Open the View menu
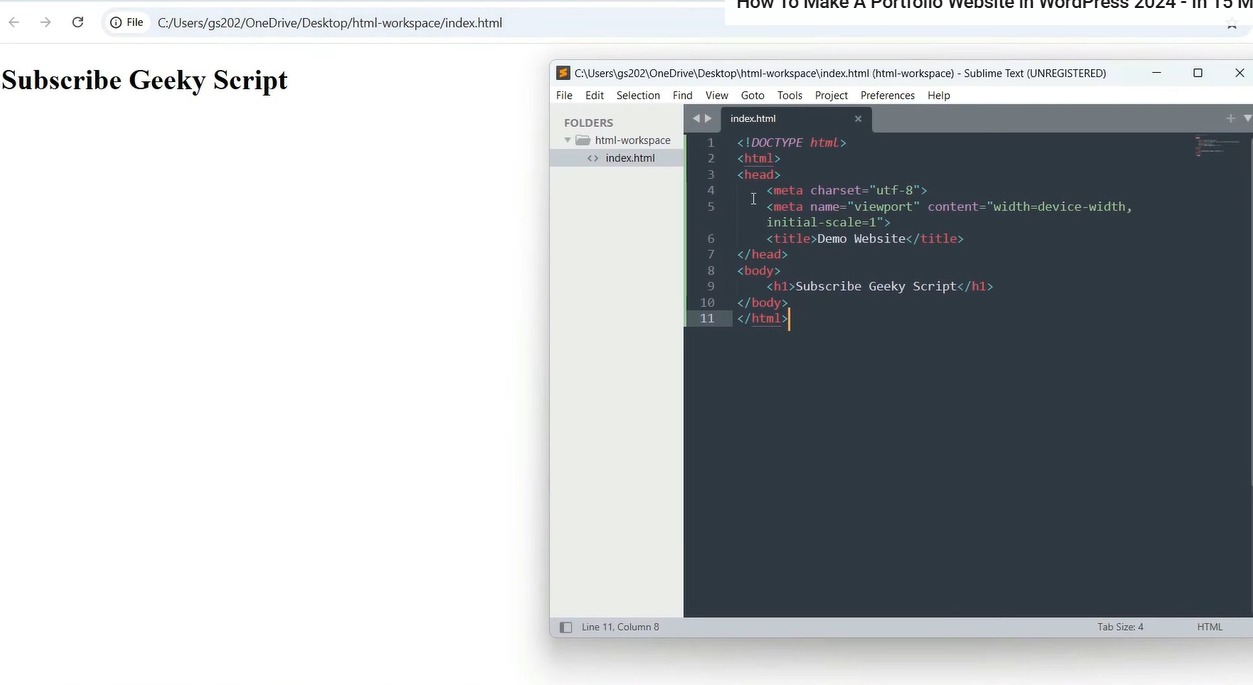1253x685 pixels. coord(717,95)
